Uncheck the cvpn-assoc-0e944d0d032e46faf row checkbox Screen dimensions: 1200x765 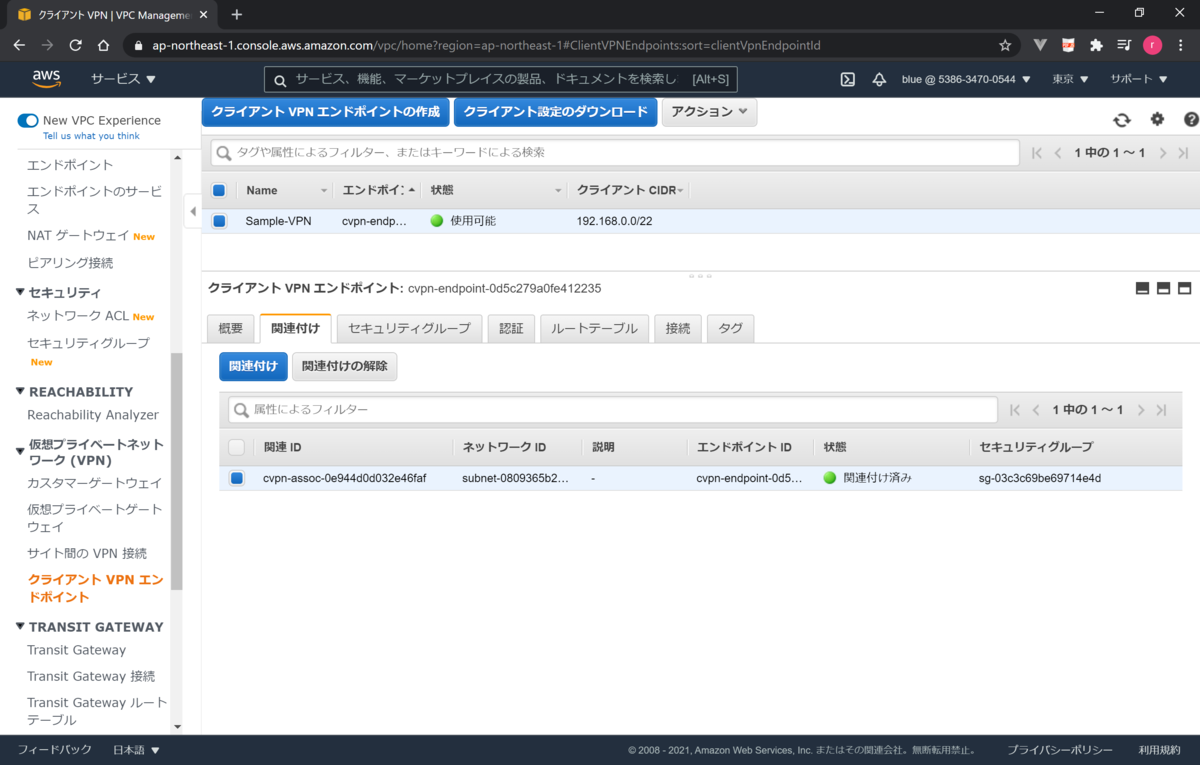pyautogui.click(x=236, y=478)
